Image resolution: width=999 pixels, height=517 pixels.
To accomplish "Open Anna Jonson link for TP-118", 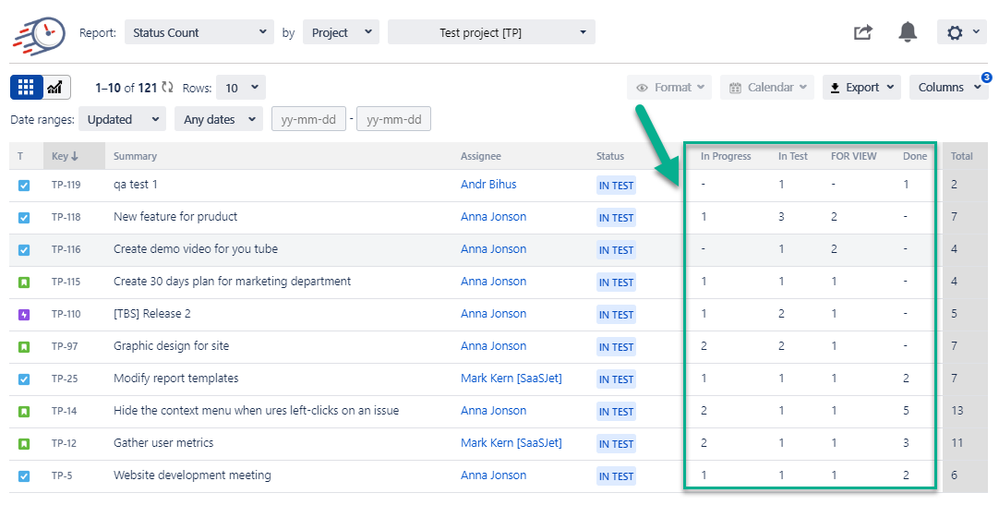I will click(494, 217).
